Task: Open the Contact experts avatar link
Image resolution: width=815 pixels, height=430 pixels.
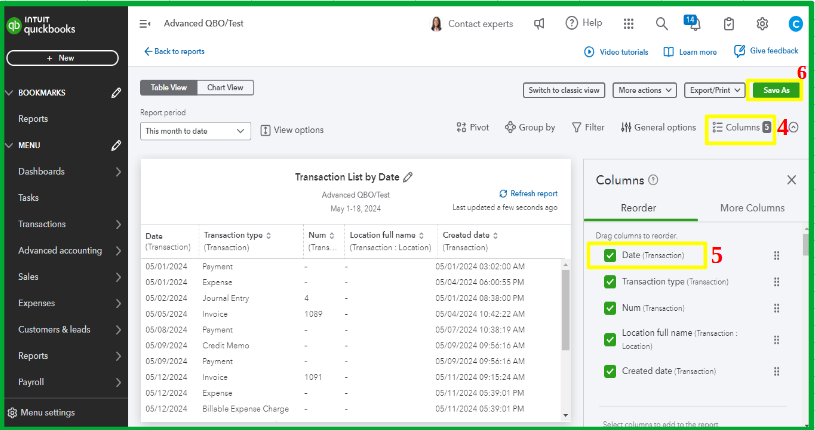Action: tap(471, 24)
